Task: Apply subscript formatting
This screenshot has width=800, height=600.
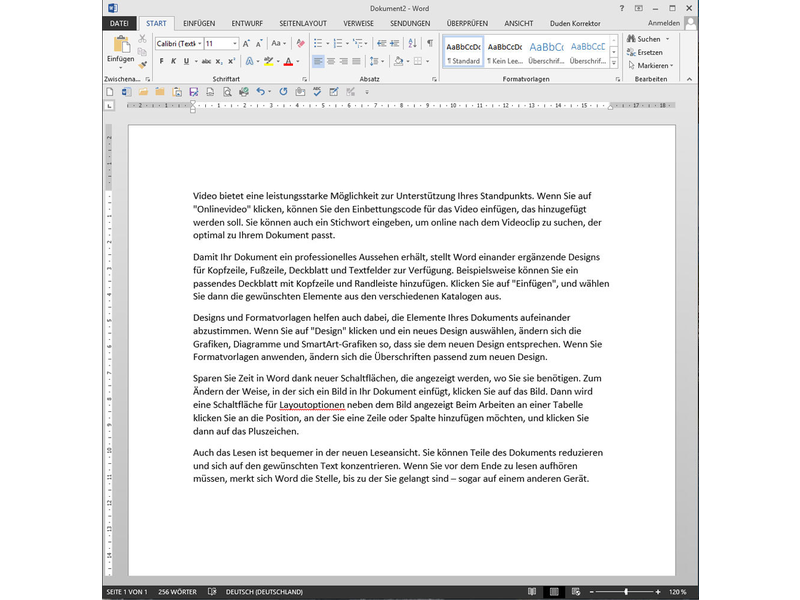Action: (218, 61)
